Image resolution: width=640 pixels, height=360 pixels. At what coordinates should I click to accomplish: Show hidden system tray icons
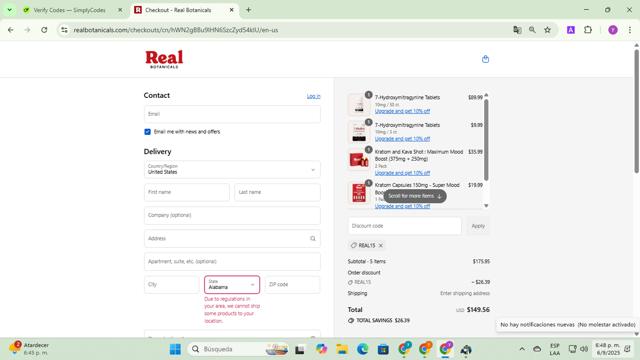(x=522, y=349)
